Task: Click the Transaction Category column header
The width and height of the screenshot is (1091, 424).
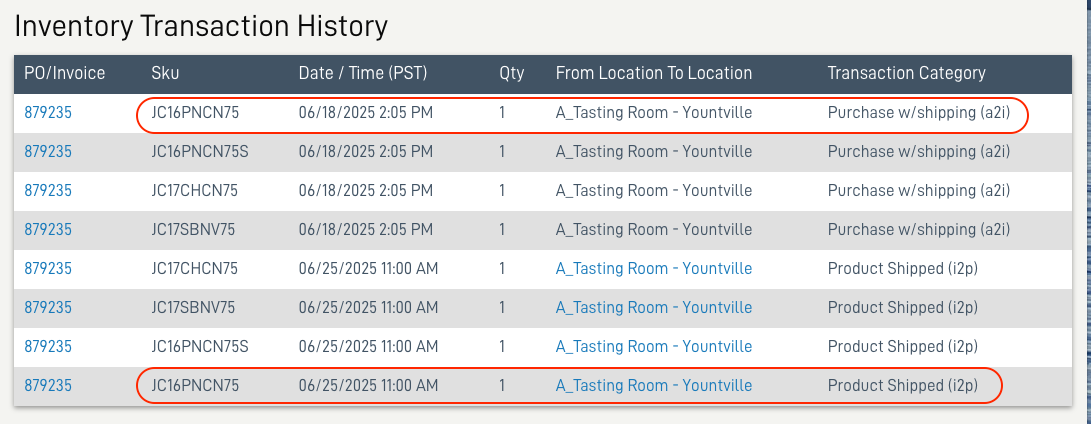Action: (x=906, y=73)
